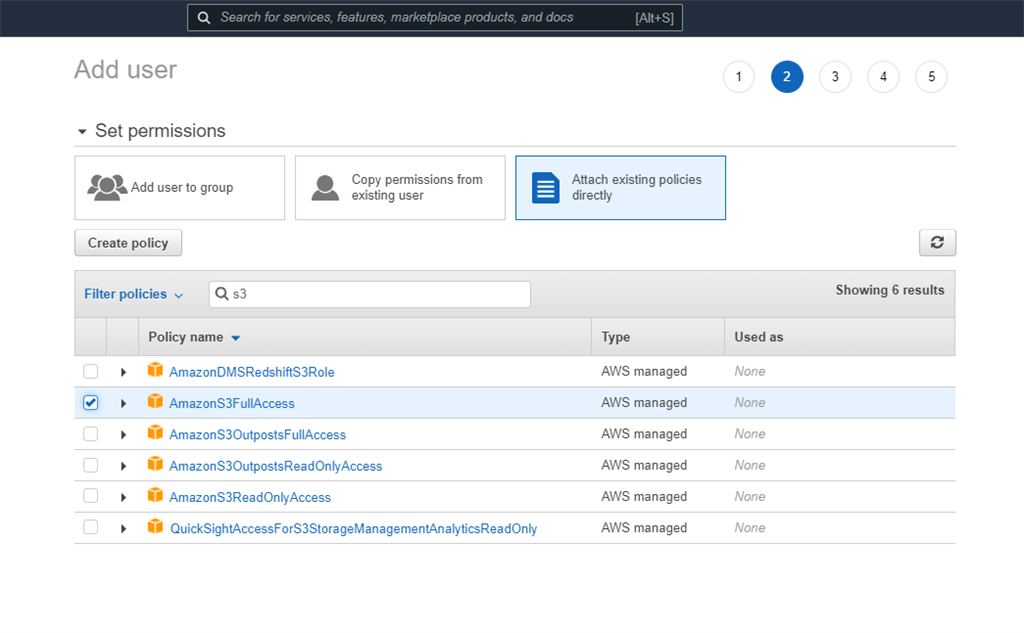Check the AmazonS3ReadOnlyAccess checkbox
The width and height of the screenshot is (1024, 633).
tap(90, 496)
